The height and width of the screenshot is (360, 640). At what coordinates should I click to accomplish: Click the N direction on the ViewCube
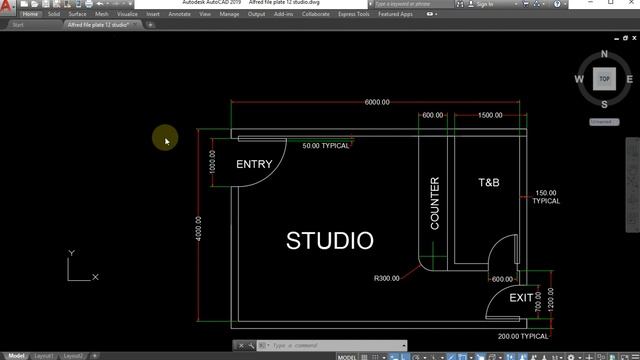point(604,54)
